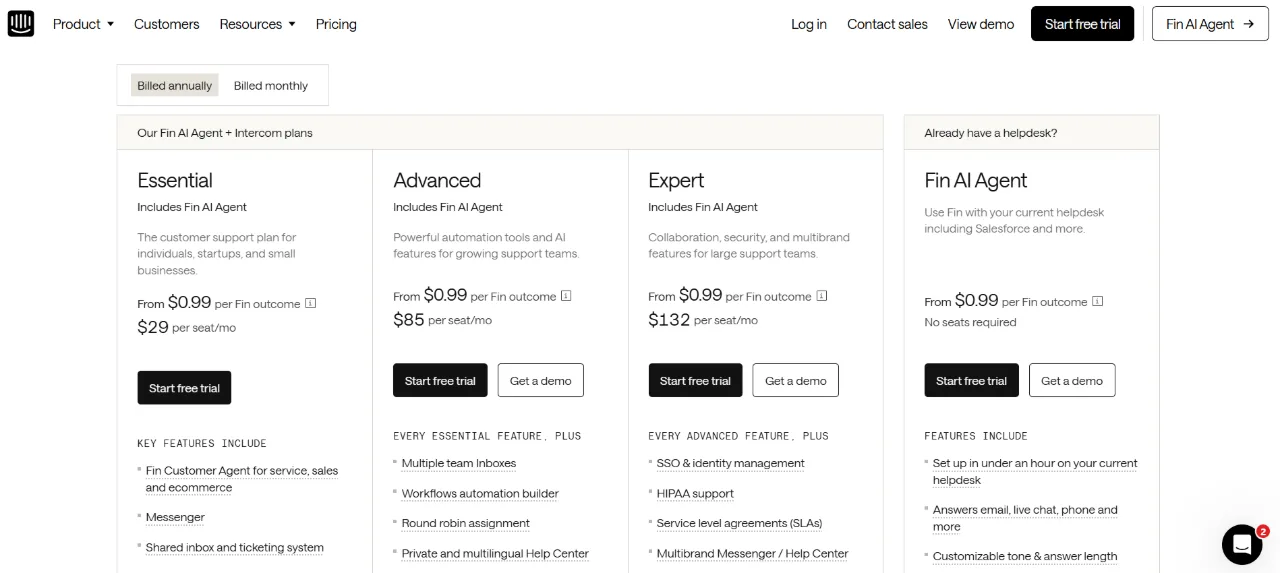The image size is (1280, 573).
Task: Click info icon beside Essential Fin outcome price
Action: [x=311, y=303]
